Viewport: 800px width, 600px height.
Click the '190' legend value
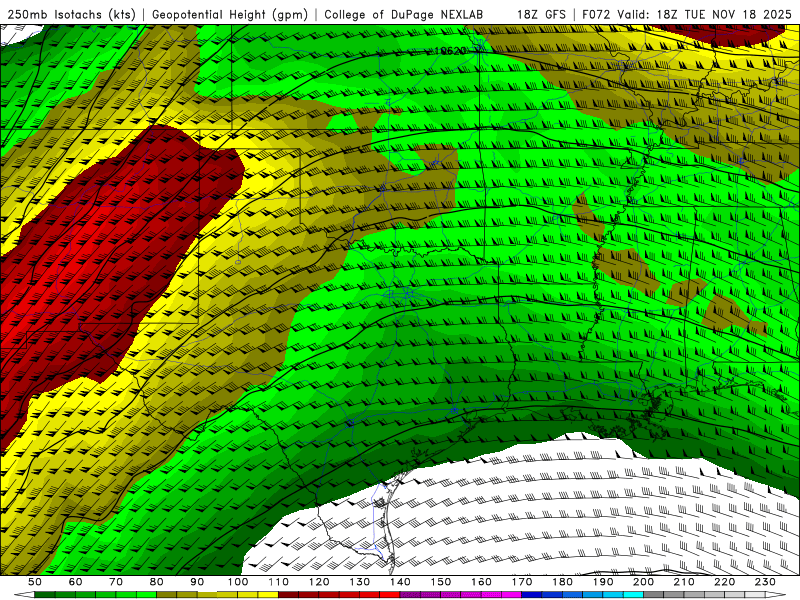(x=603, y=582)
